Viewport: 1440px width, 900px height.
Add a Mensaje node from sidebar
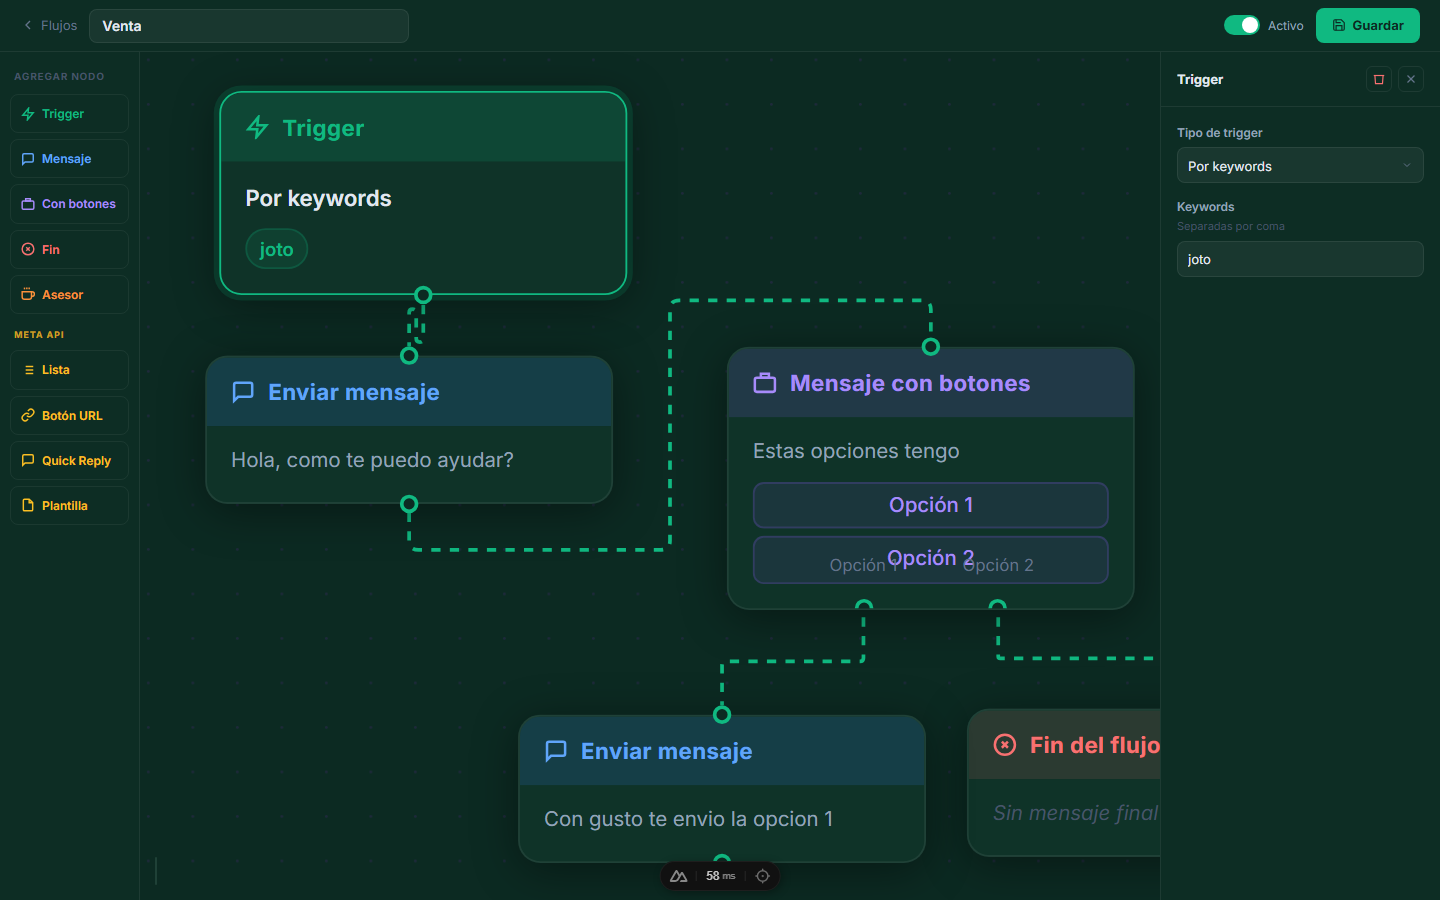tap(69, 159)
